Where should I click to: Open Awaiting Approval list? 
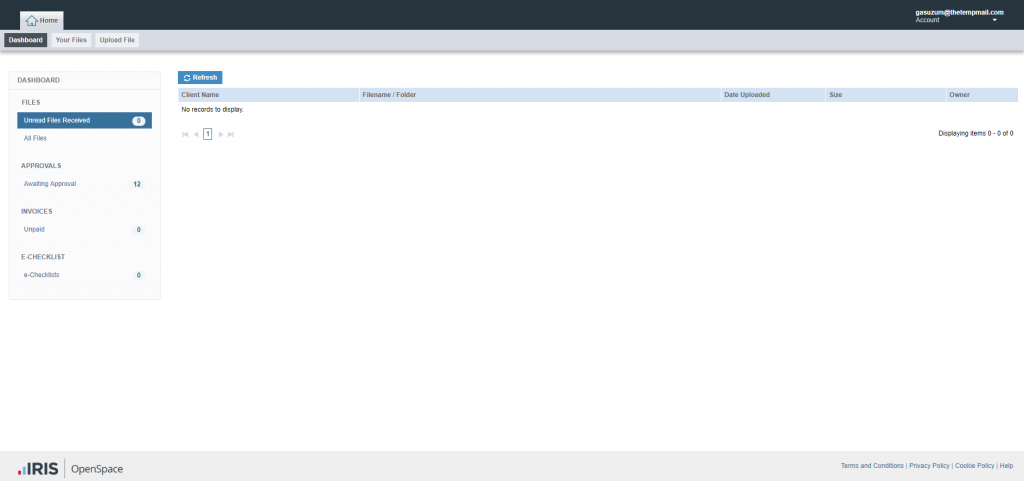pos(50,184)
